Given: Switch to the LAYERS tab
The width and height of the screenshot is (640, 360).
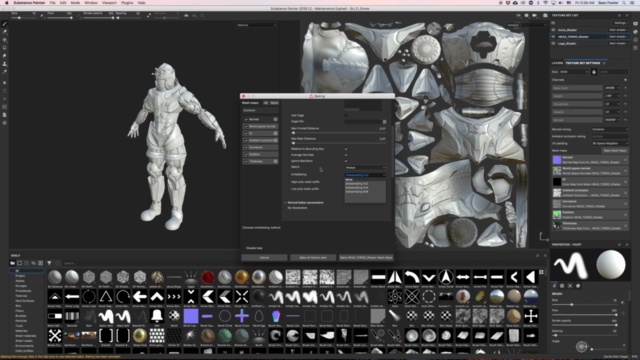Looking at the screenshot, I should 557,63.
